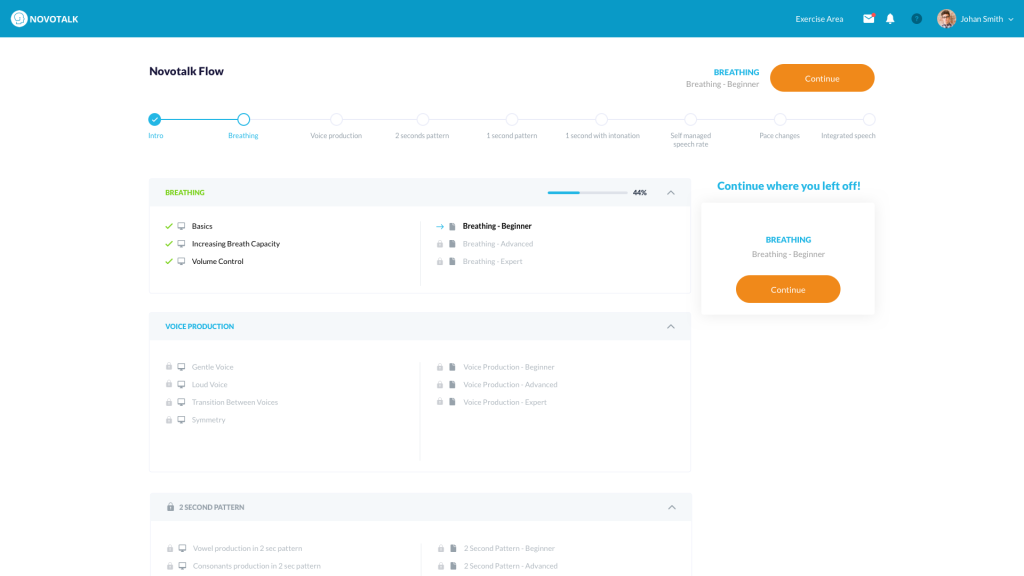Image resolution: width=1024 pixels, height=576 pixels.
Task: Collapse the Breathing section chevron
Action: point(671,192)
